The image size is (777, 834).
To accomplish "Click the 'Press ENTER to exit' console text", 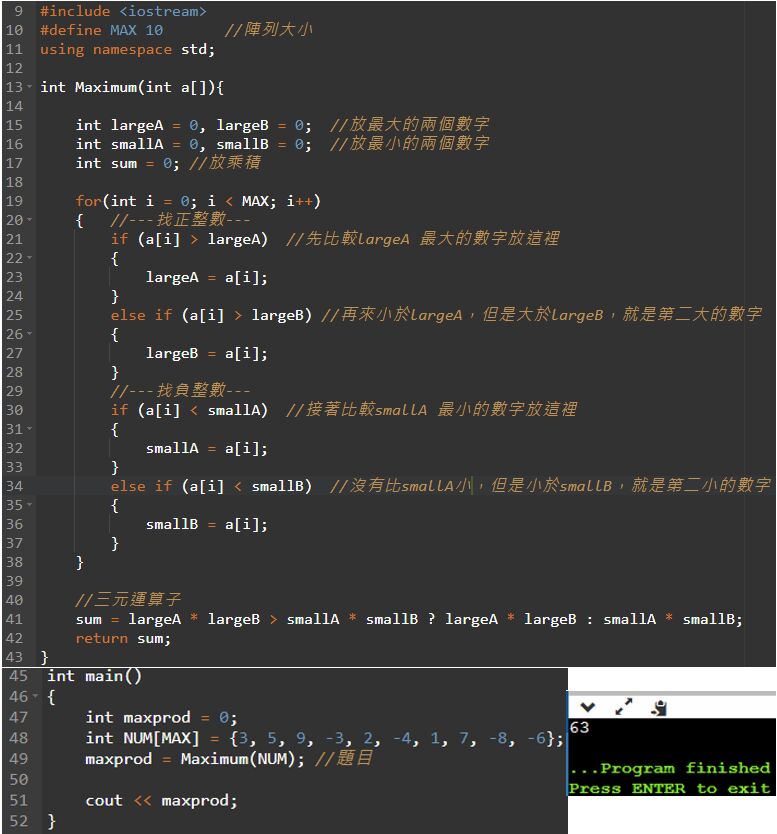I will (669, 788).
